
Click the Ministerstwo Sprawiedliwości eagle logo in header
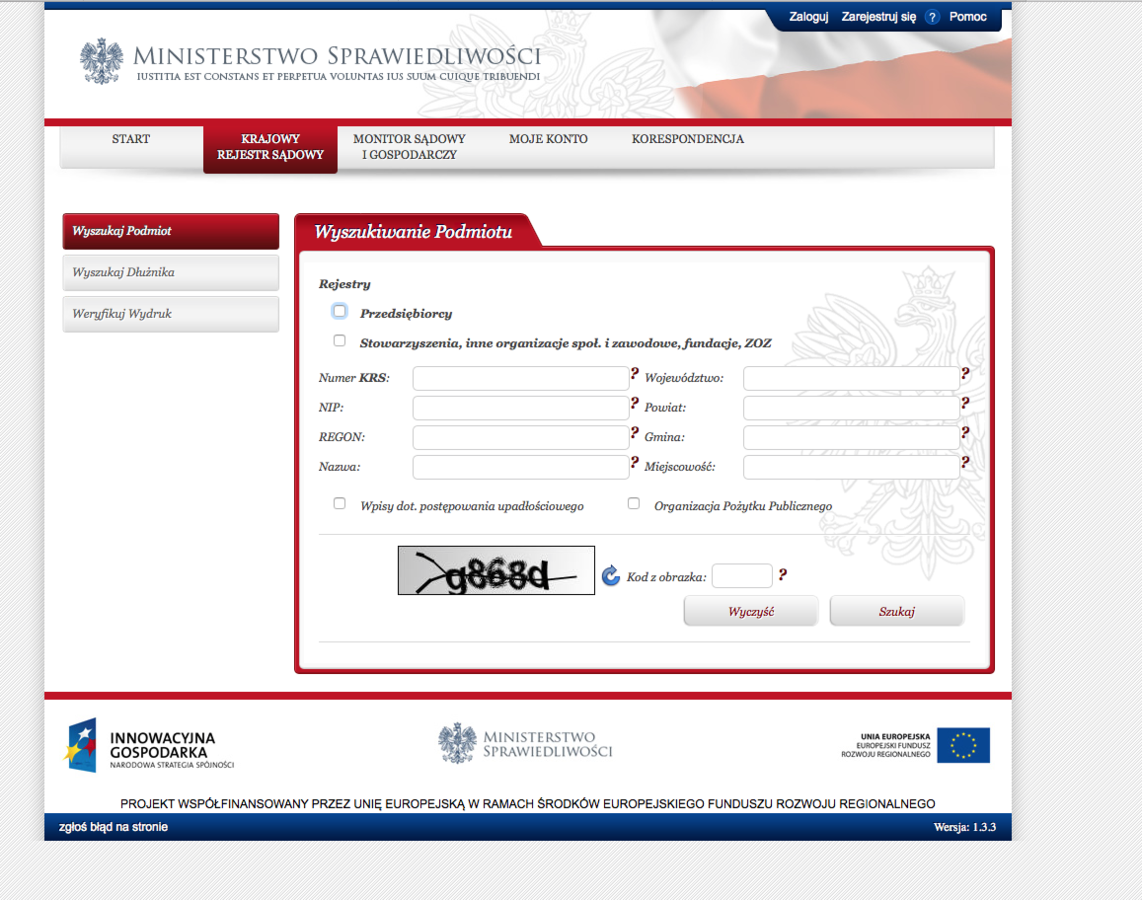[x=101, y=61]
